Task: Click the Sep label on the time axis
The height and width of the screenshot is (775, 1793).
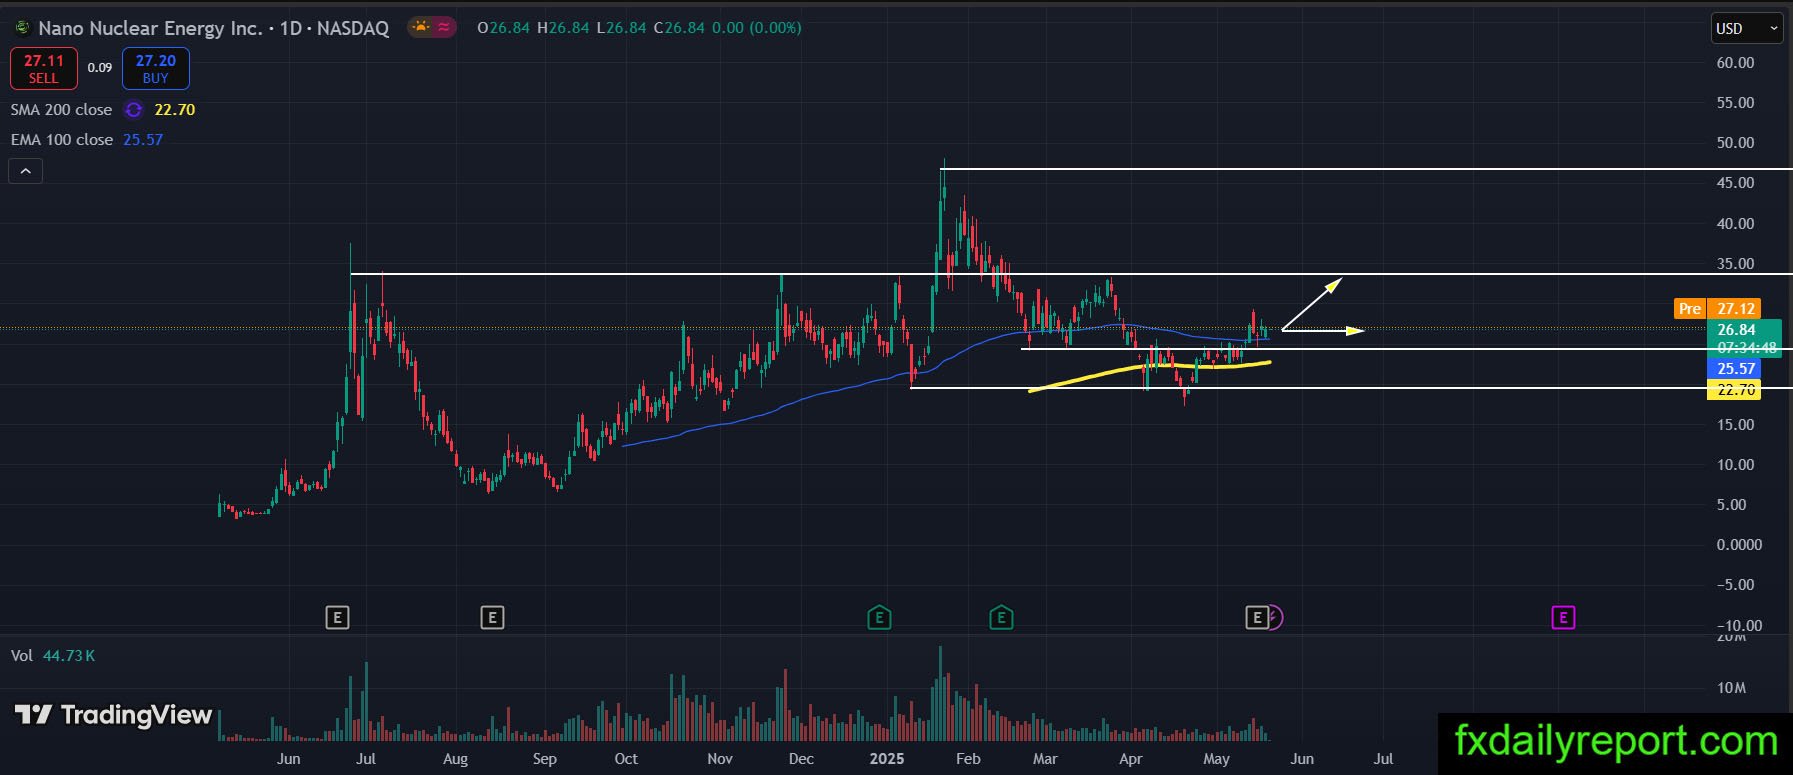Action: (545, 759)
